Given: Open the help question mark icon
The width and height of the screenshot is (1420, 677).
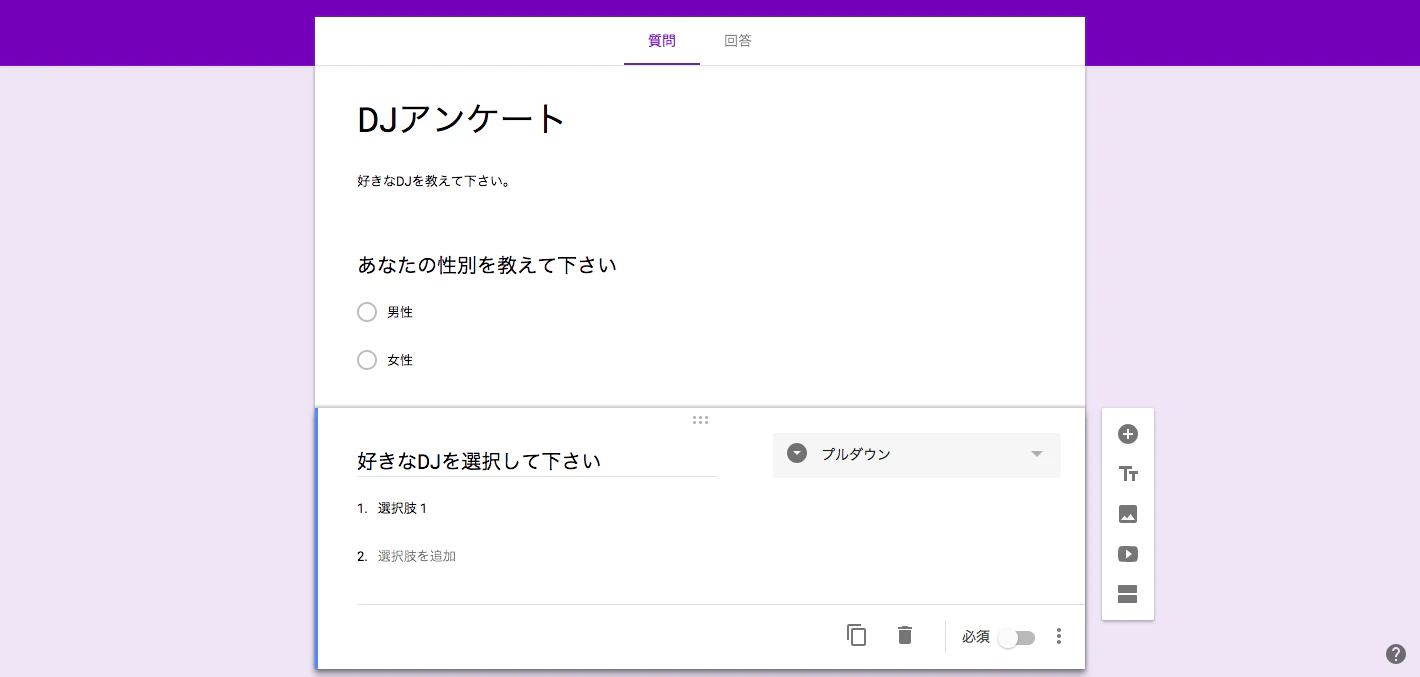Looking at the screenshot, I should (x=1396, y=654).
